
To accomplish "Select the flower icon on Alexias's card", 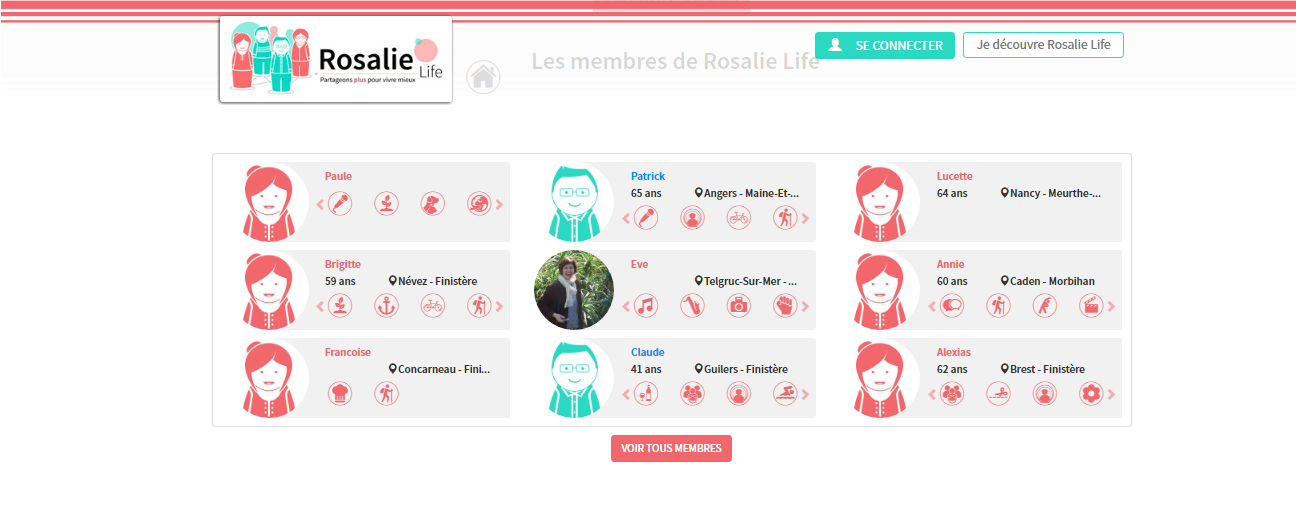I will coord(1090,394).
